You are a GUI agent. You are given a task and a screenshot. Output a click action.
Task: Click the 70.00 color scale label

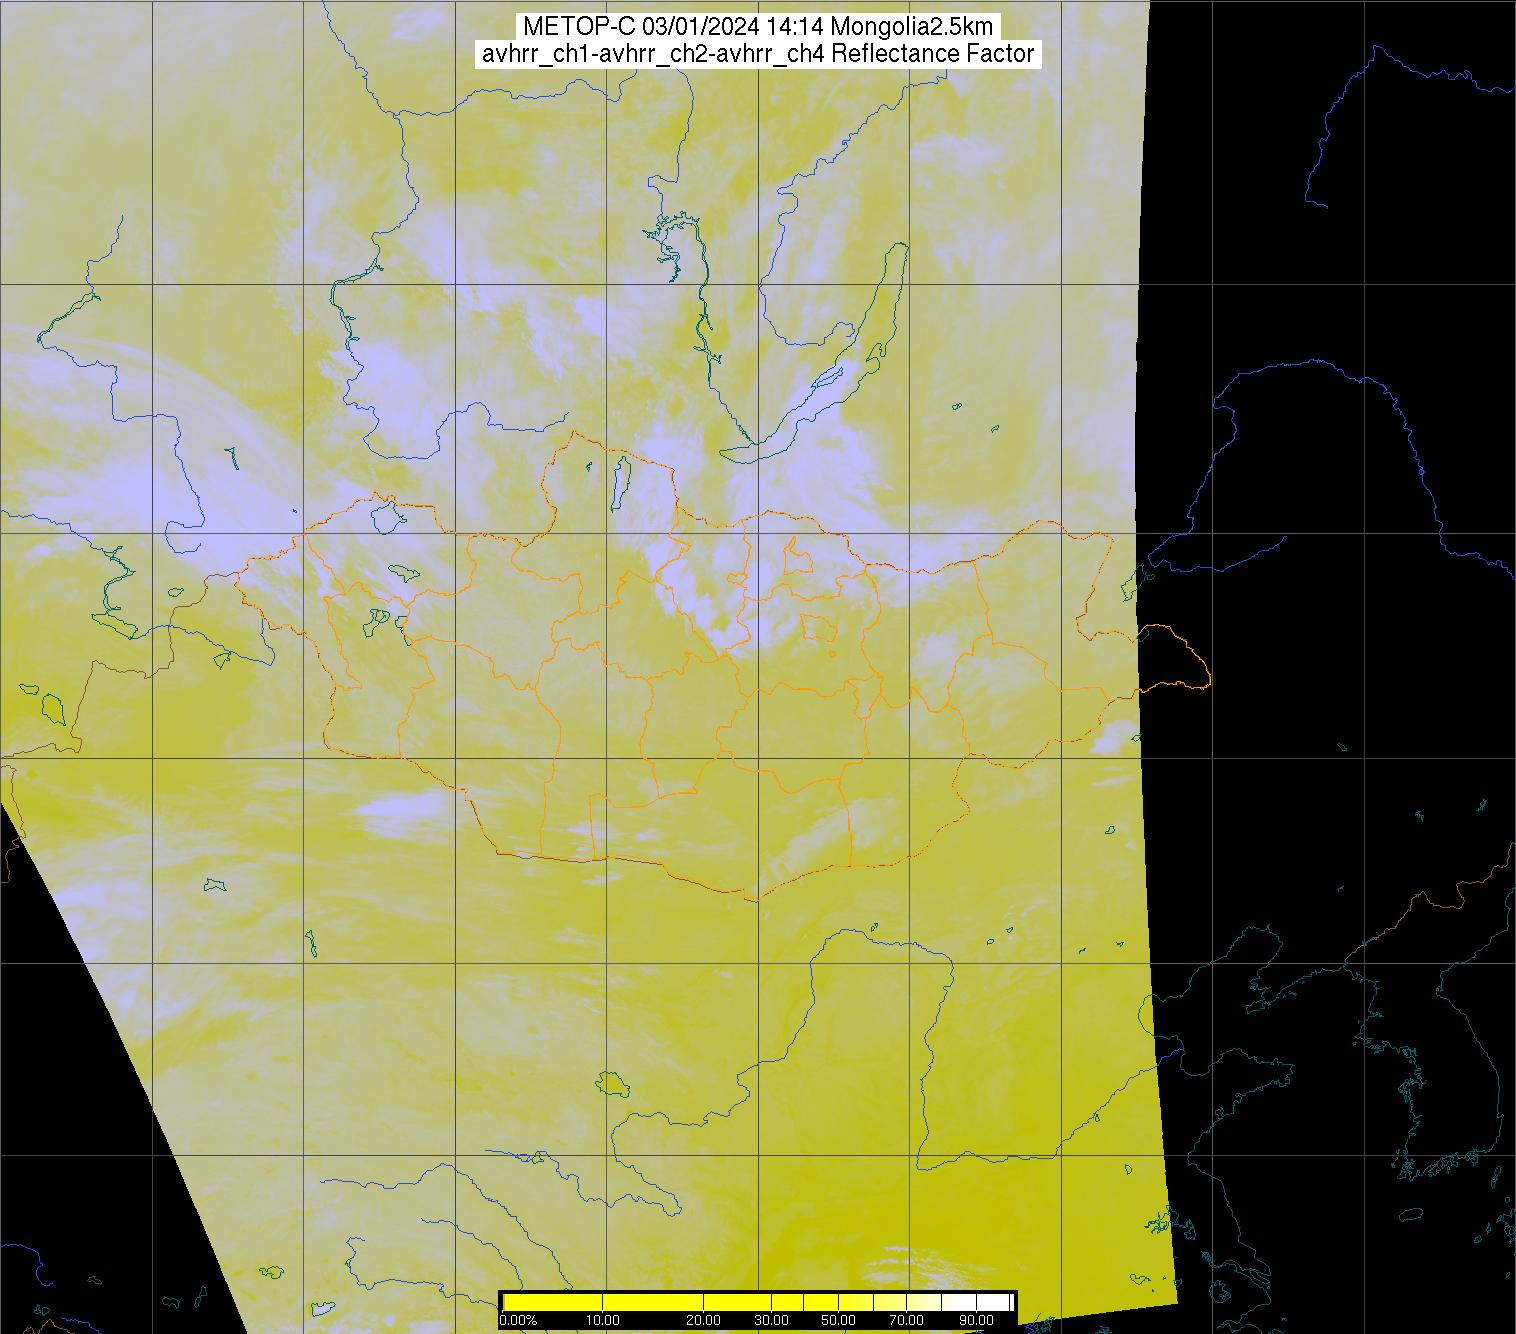tap(906, 1320)
